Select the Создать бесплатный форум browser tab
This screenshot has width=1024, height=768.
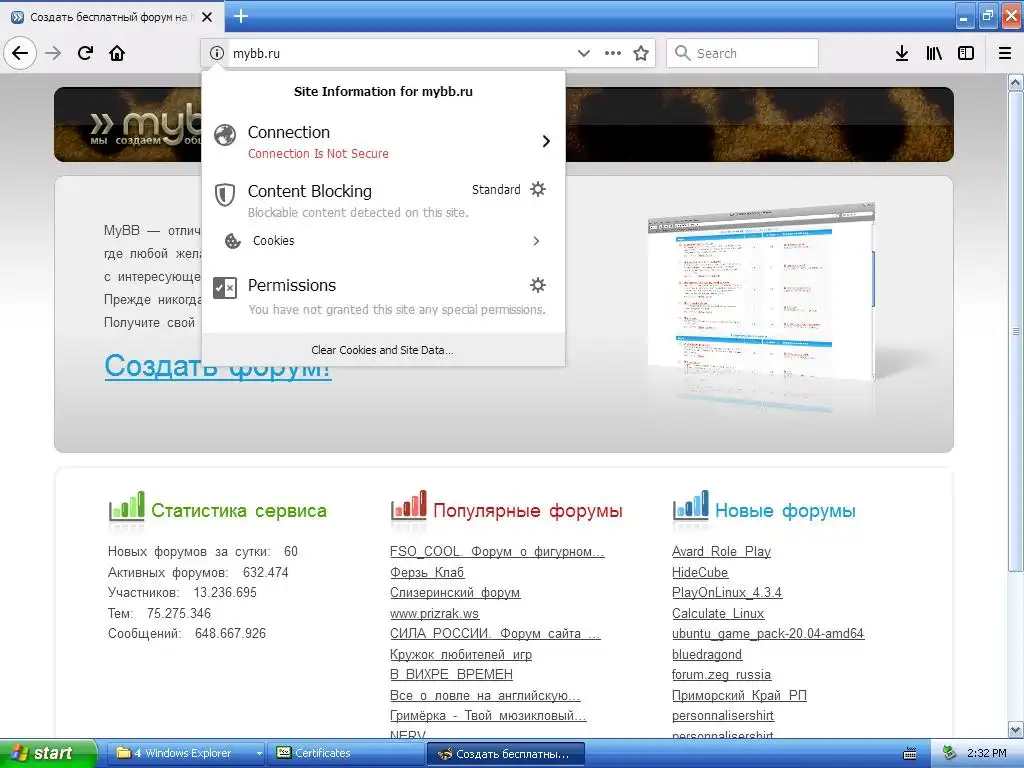click(x=112, y=17)
